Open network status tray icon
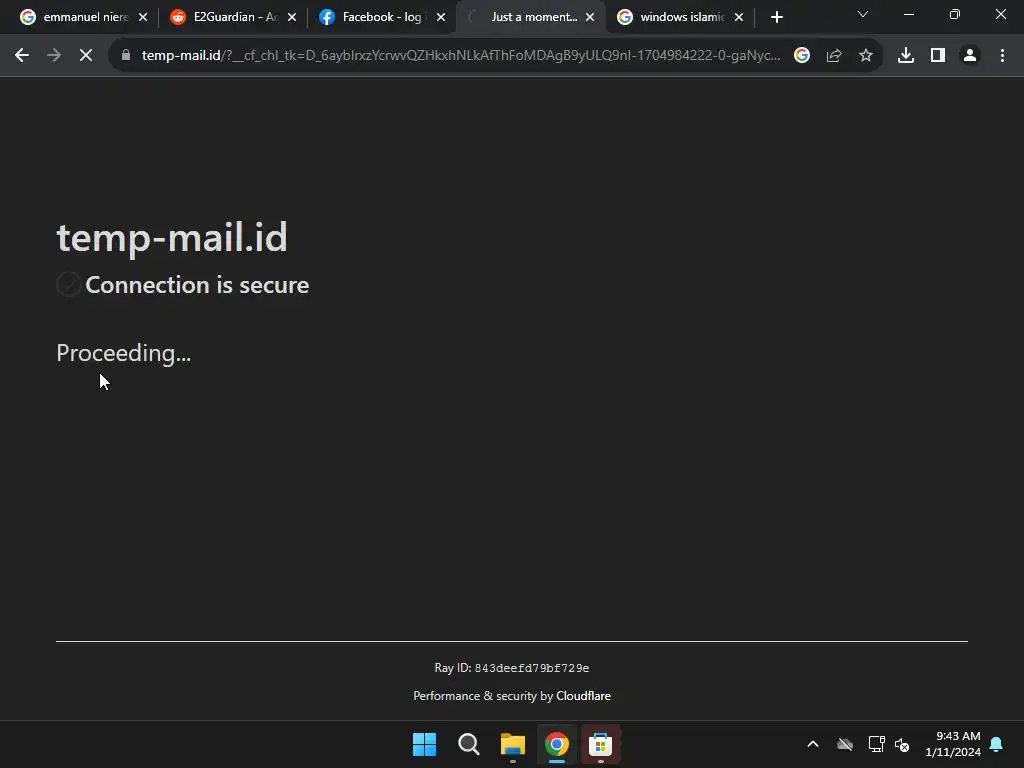The height and width of the screenshot is (768, 1024). pos(876,744)
